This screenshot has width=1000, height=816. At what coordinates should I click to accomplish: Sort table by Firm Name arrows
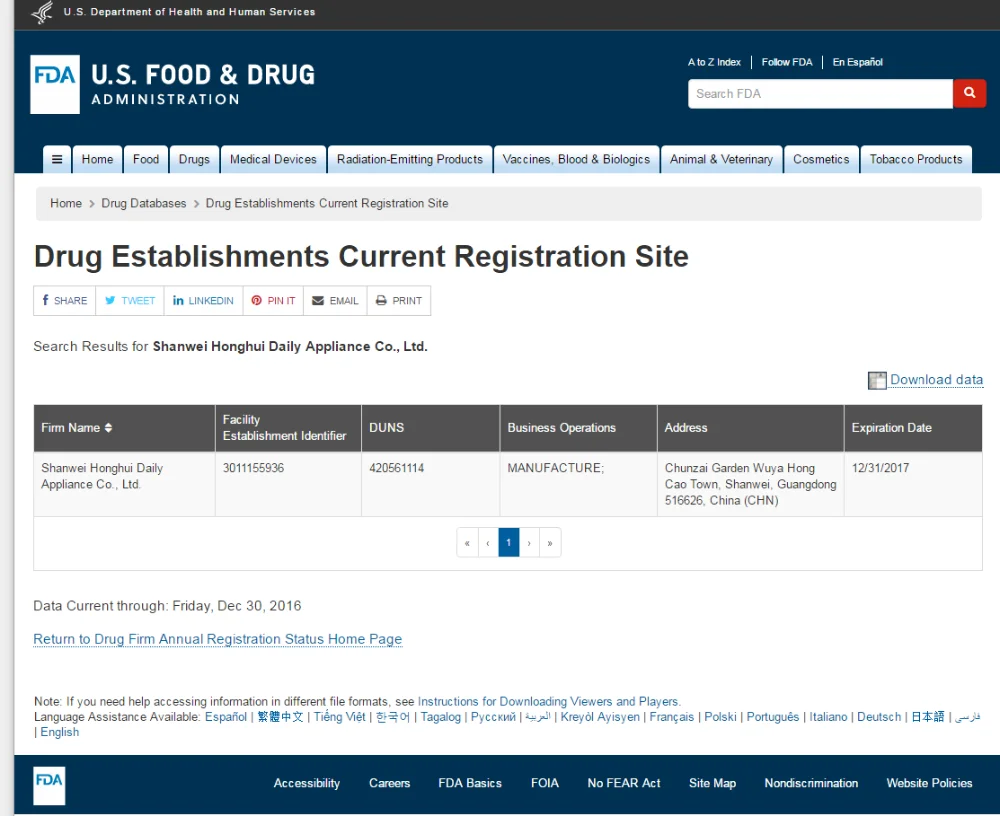[x=108, y=427]
